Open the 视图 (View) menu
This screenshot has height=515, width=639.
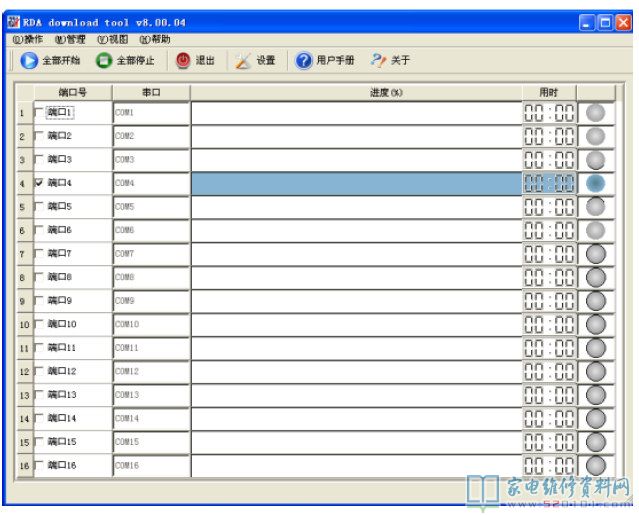pyautogui.click(x=113, y=40)
